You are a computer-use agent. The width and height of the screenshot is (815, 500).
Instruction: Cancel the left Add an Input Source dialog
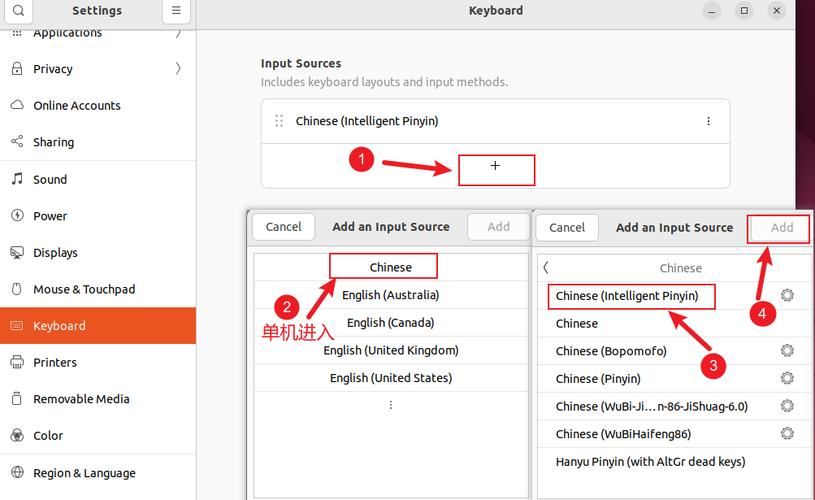tap(283, 227)
